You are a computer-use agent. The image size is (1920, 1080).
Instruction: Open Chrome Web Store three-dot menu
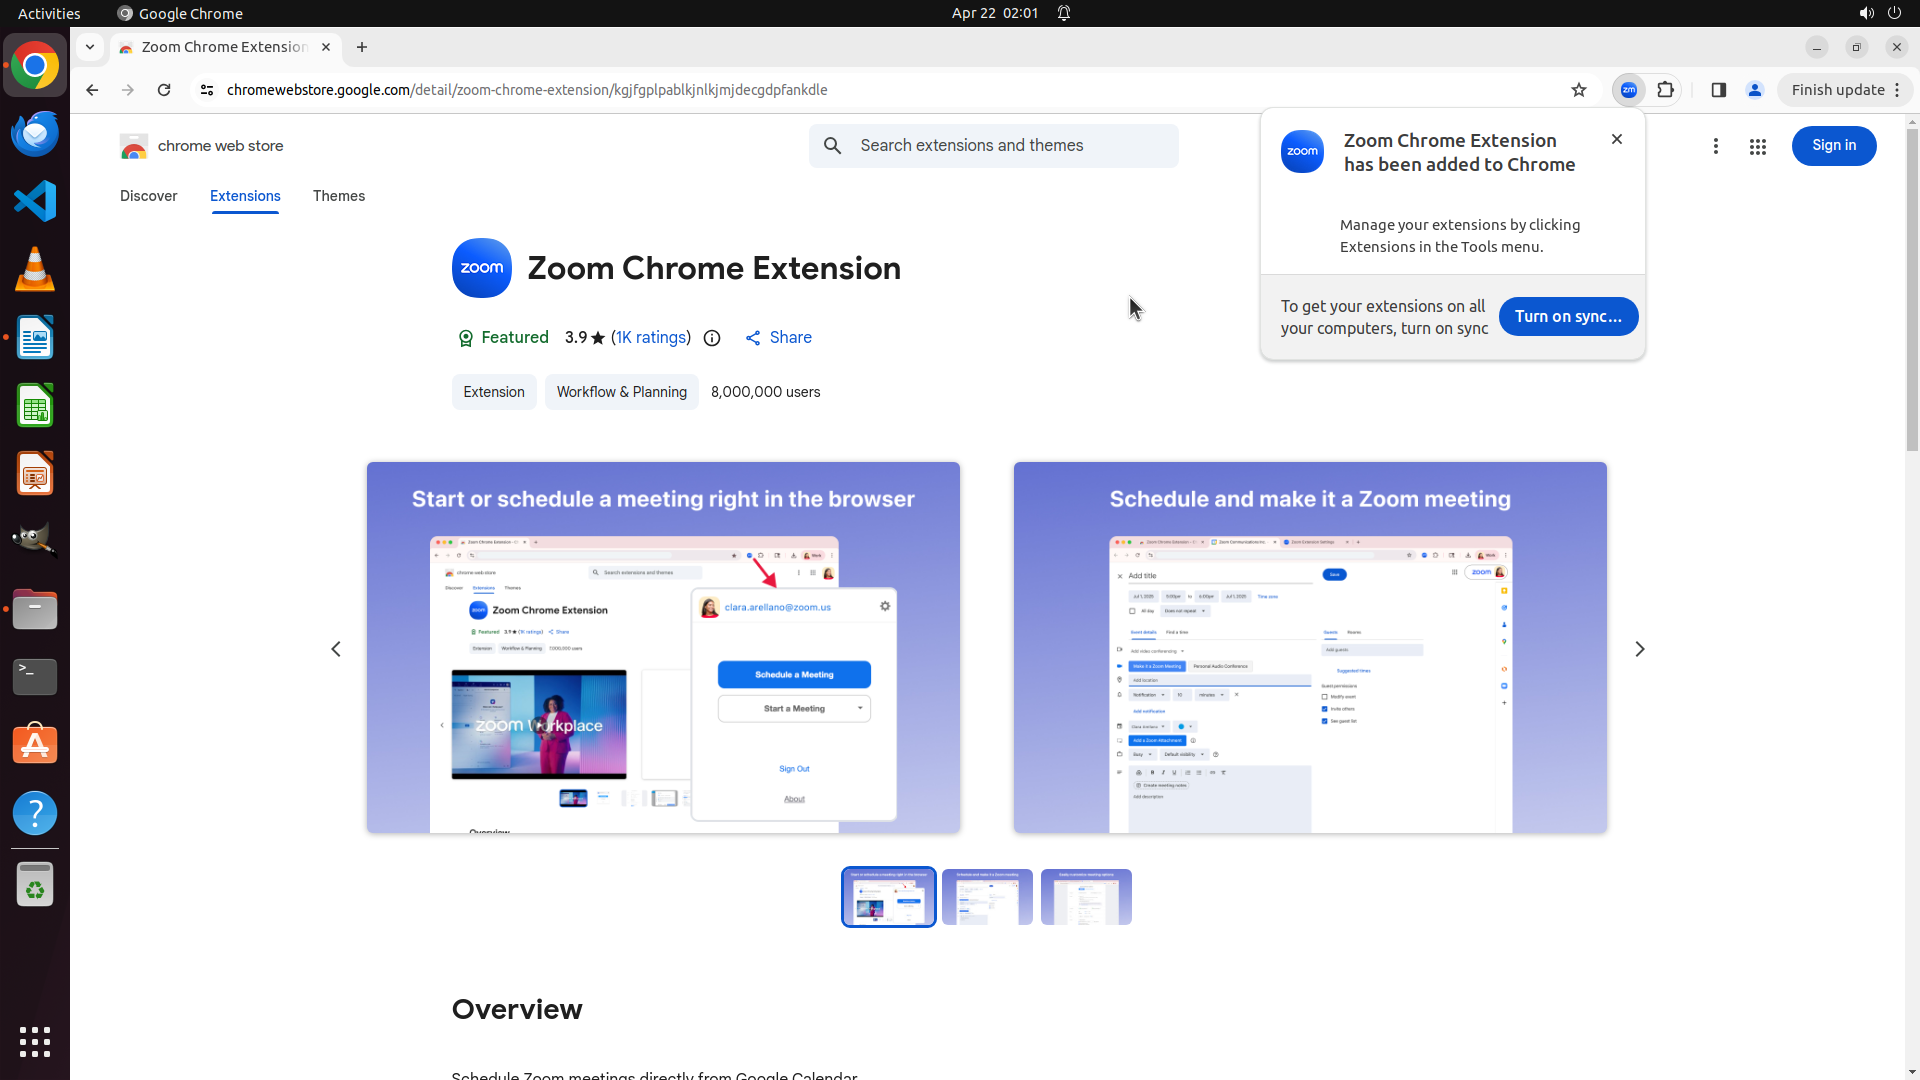click(x=1715, y=147)
